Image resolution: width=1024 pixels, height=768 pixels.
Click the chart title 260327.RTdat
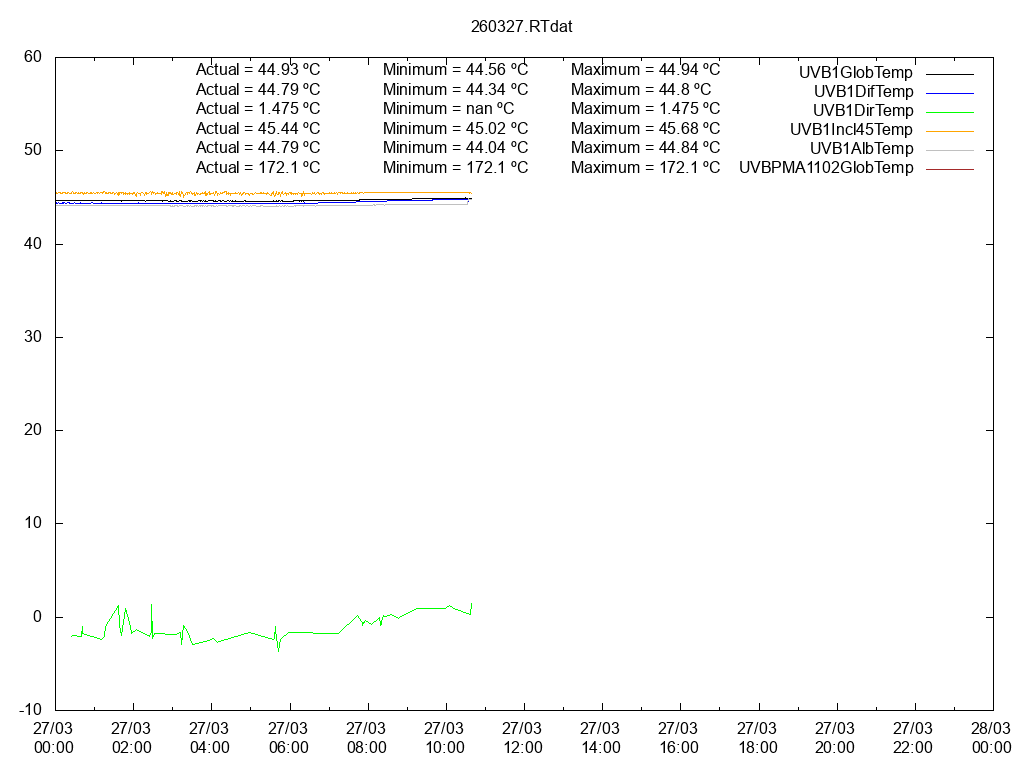521,26
